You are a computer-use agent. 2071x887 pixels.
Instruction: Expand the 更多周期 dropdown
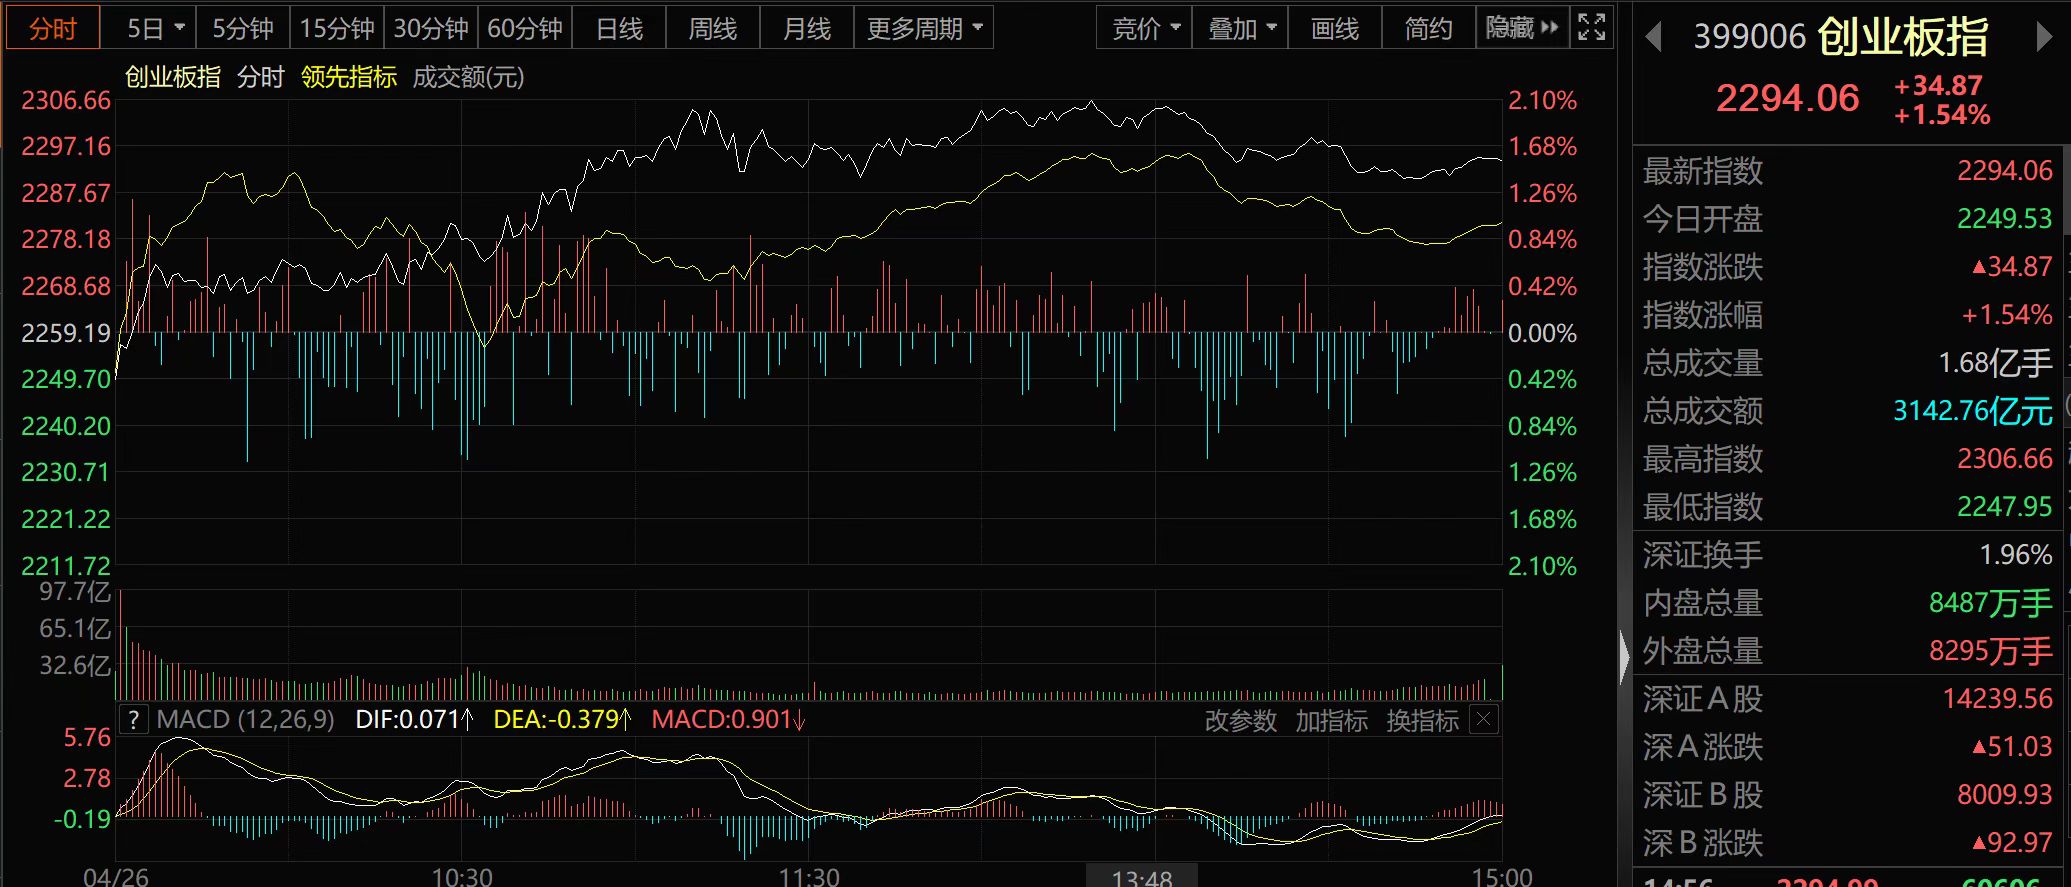pos(923,29)
